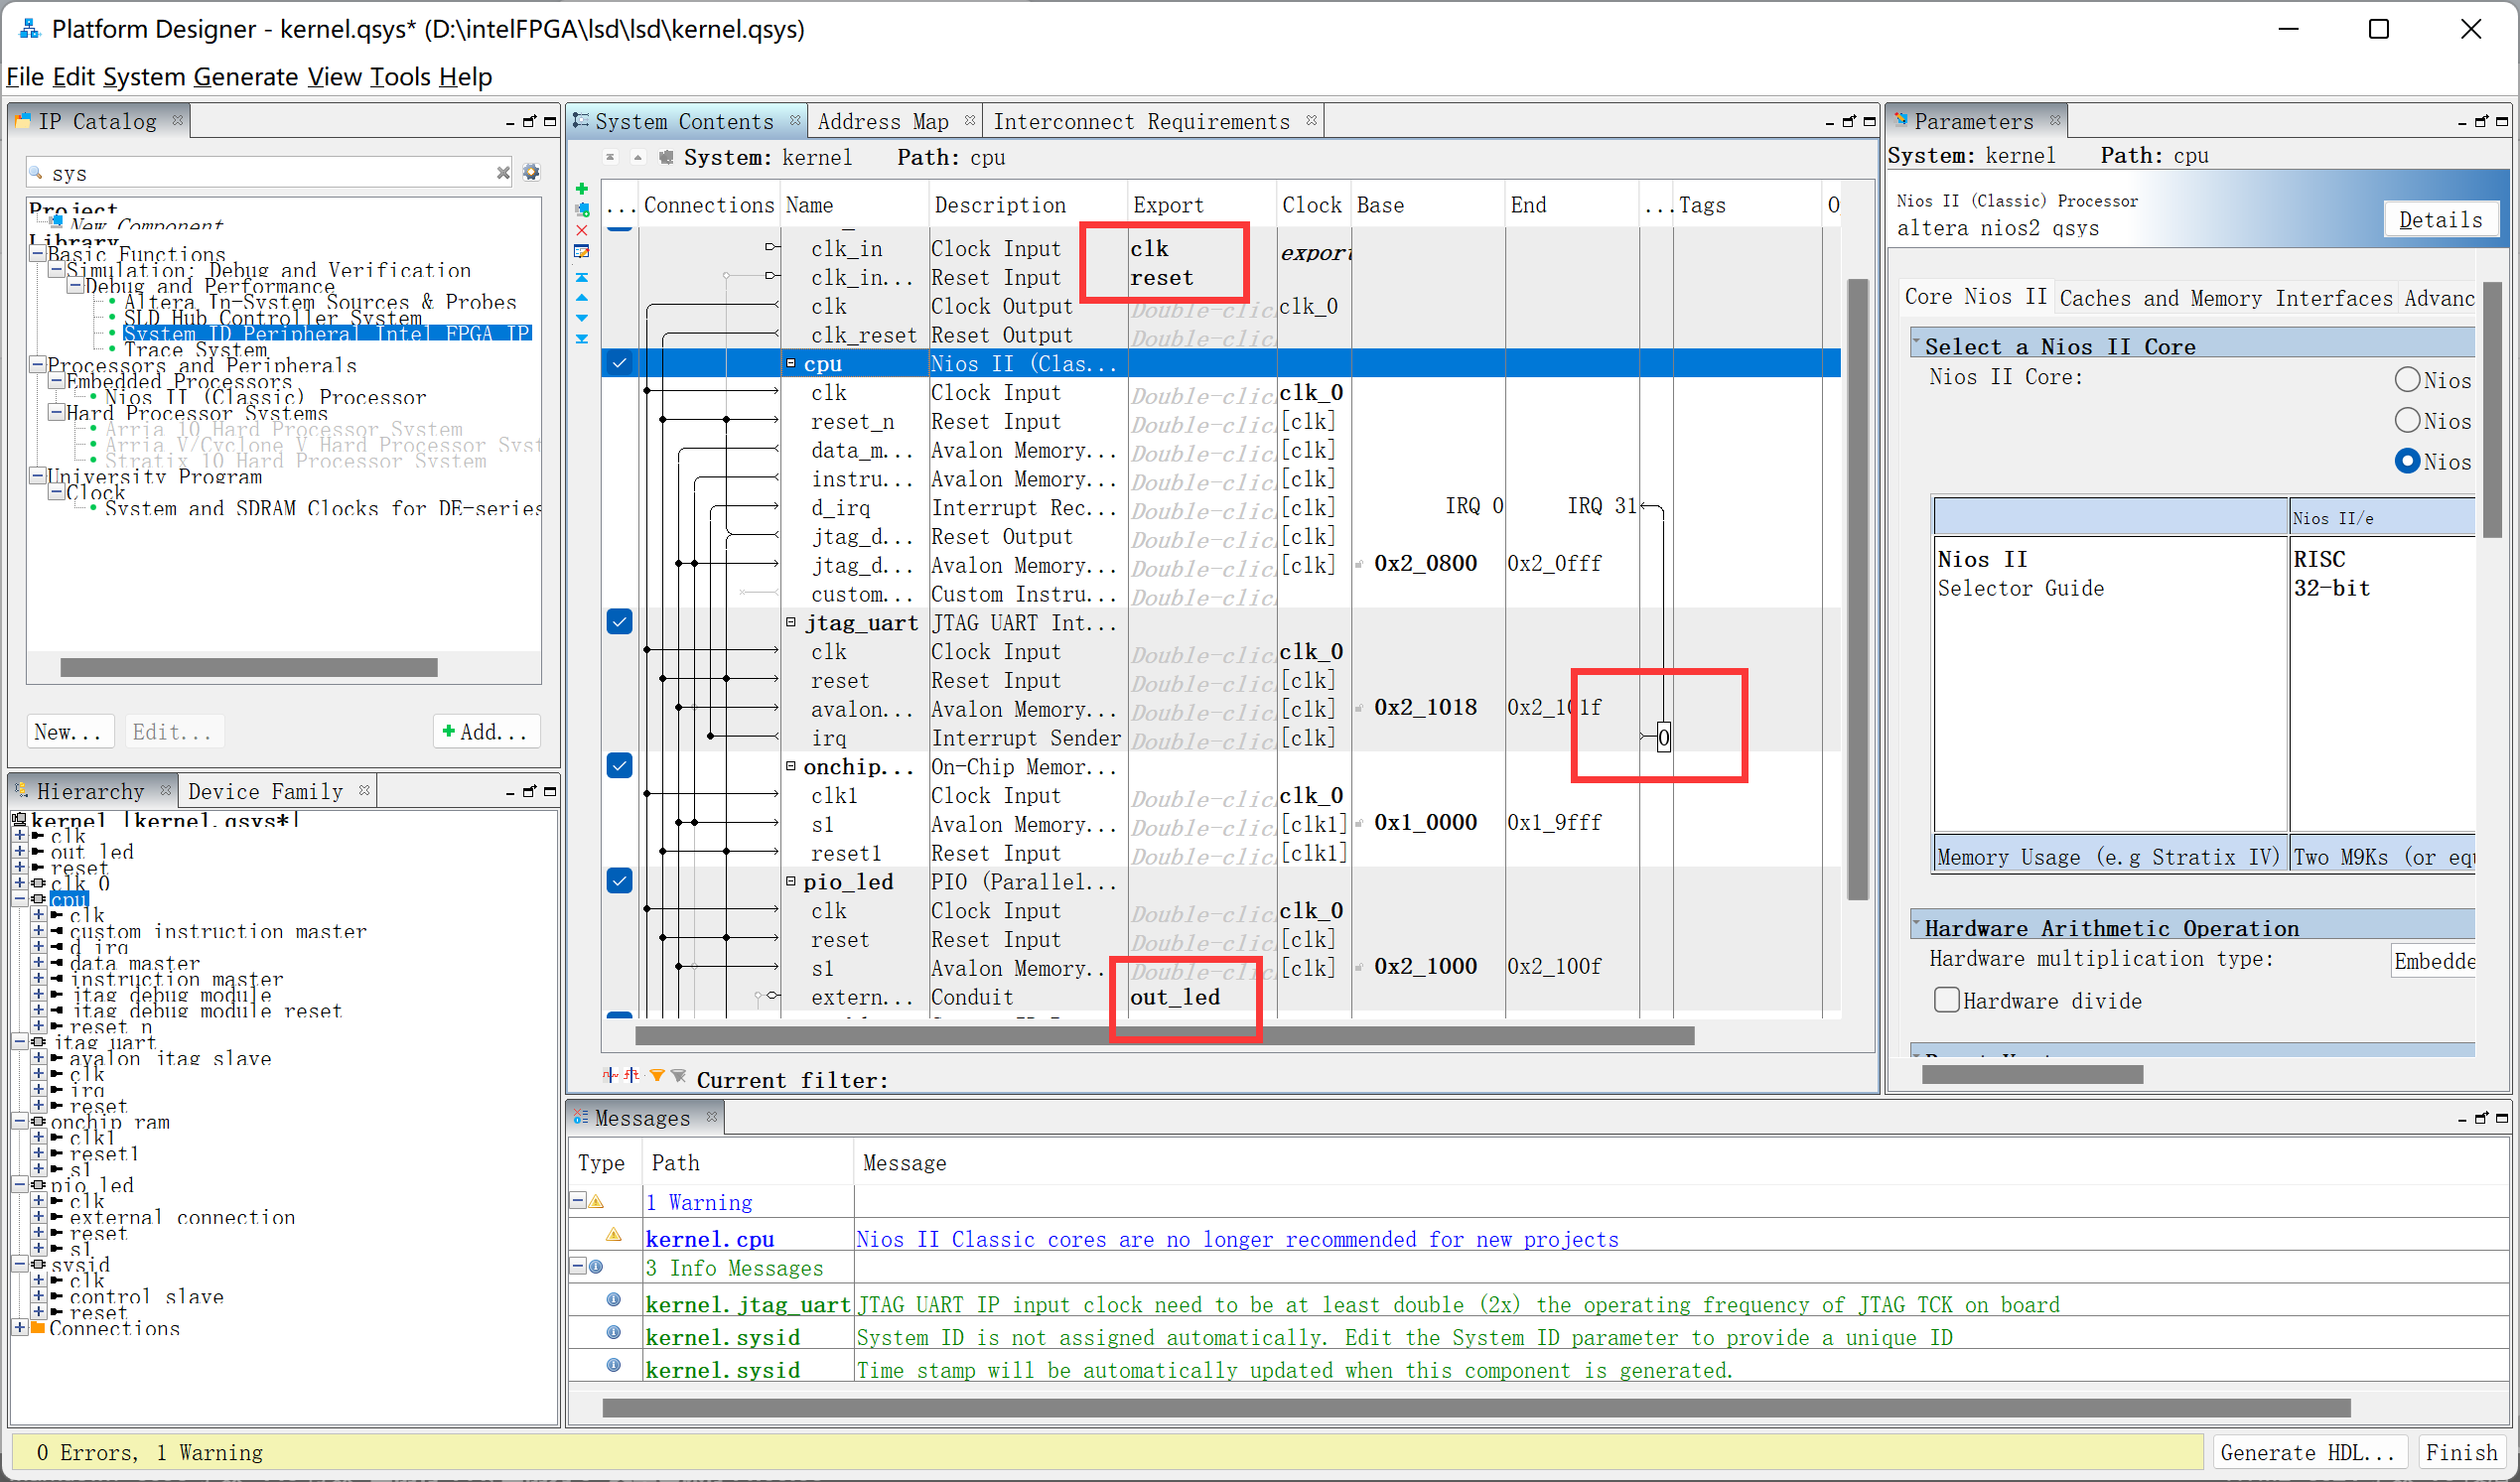
Task: Click the second reset domain display icon beside filter
Action: 632,1076
